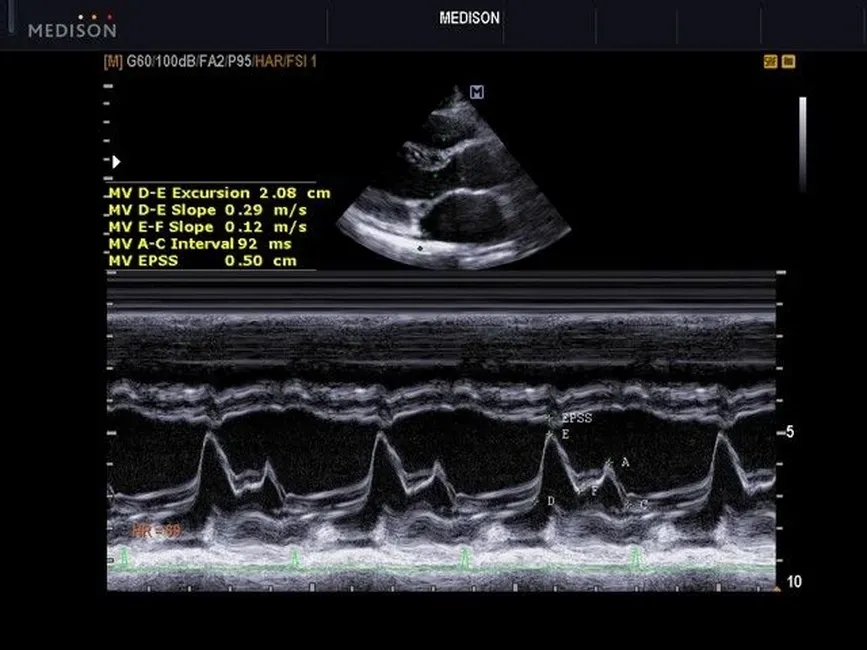Click the grayscale bar at right
This screenshot has height=650, width=867.
[x=802, y=143]
